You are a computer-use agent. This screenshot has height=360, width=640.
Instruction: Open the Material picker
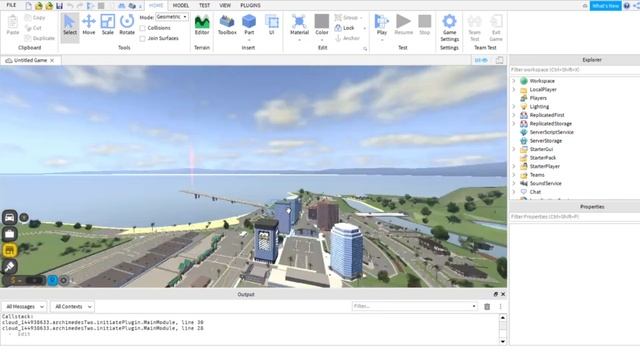299,25
